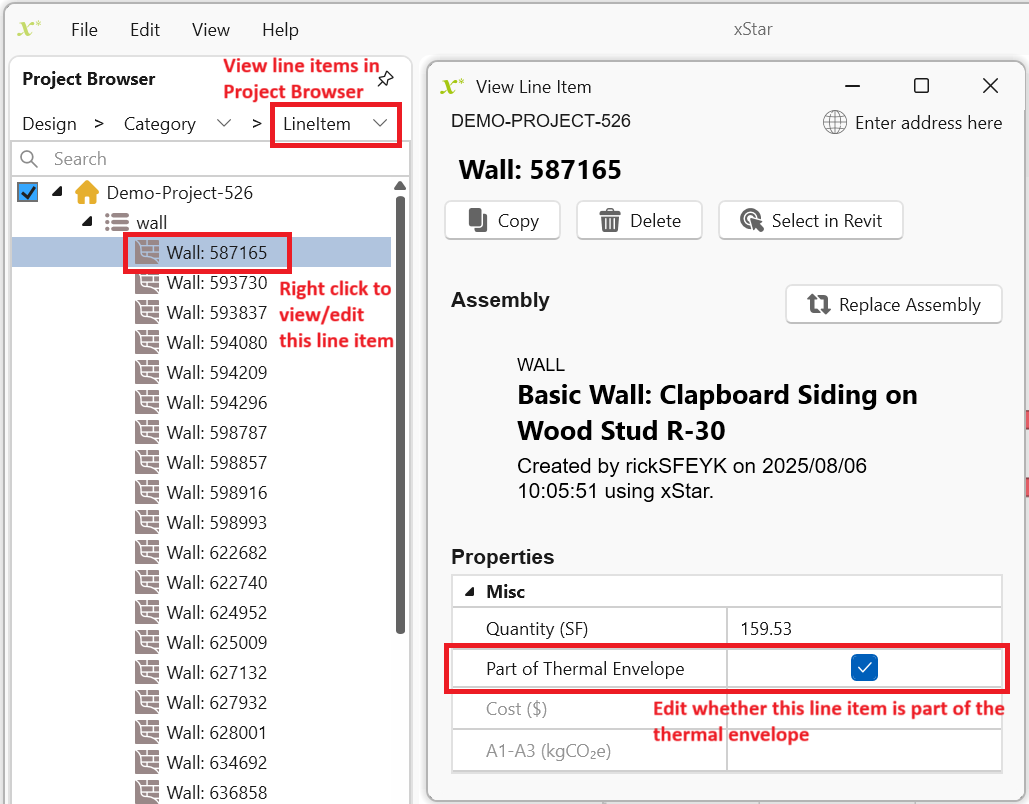Click the wall icon for Wall: 593730

pos(148,283)
